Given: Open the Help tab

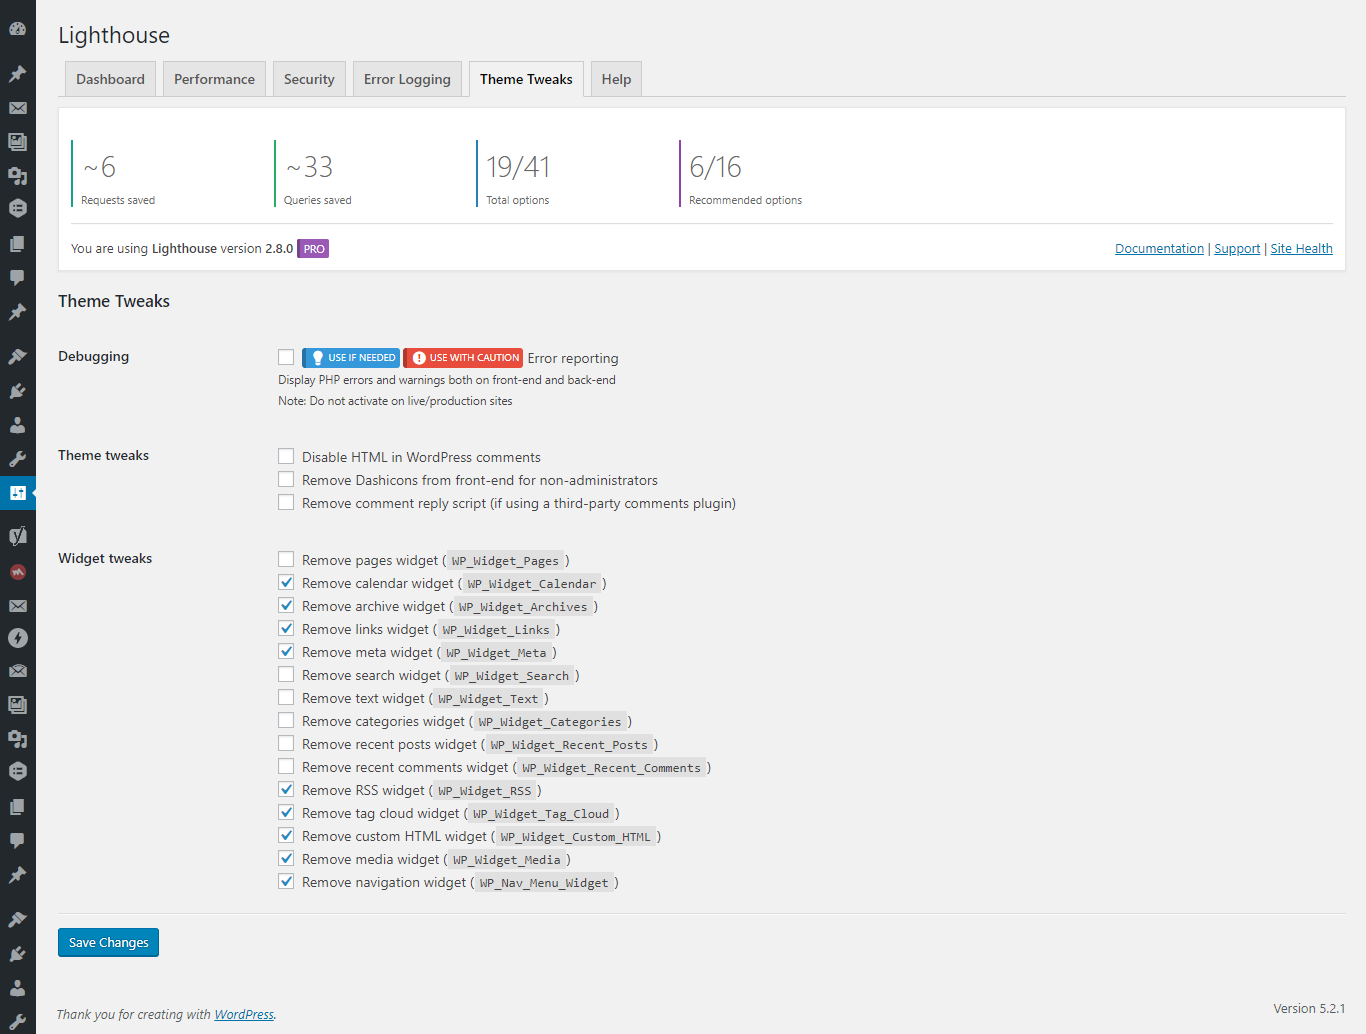Looking at the screenshot, I should [x=616, y=79].
